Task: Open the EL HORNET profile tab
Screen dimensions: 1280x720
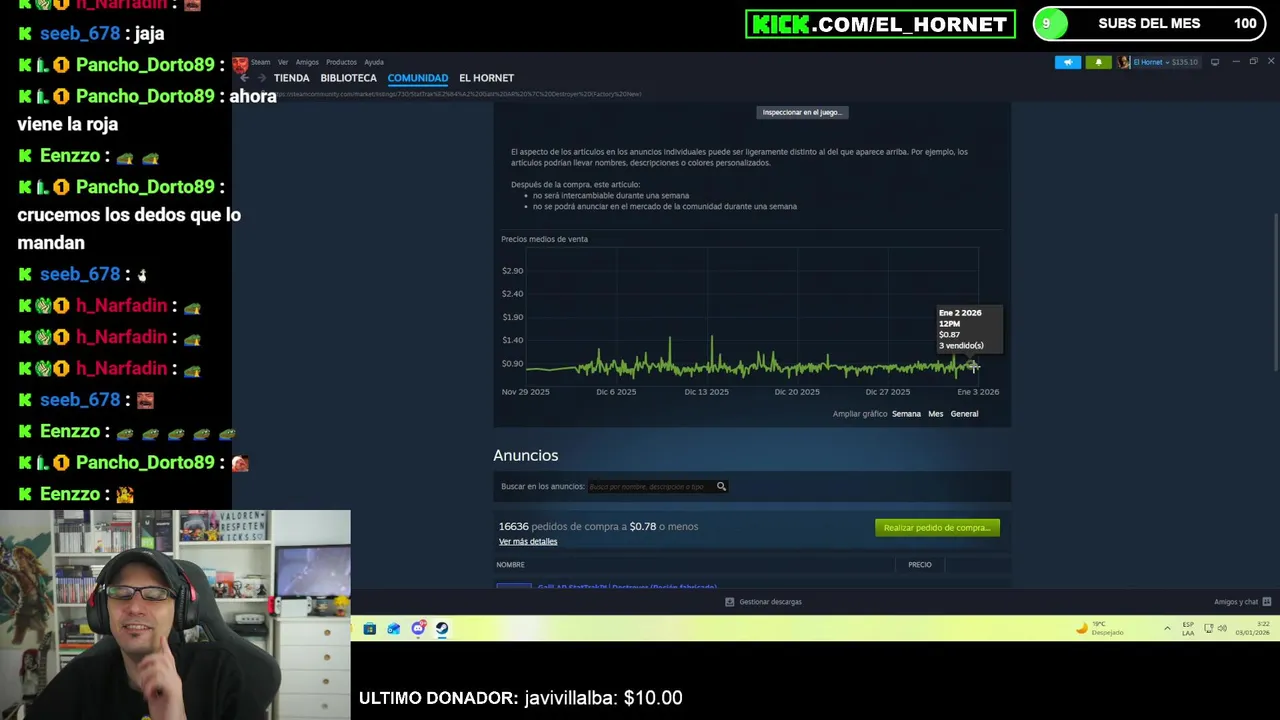Action: tap(487, 78)
